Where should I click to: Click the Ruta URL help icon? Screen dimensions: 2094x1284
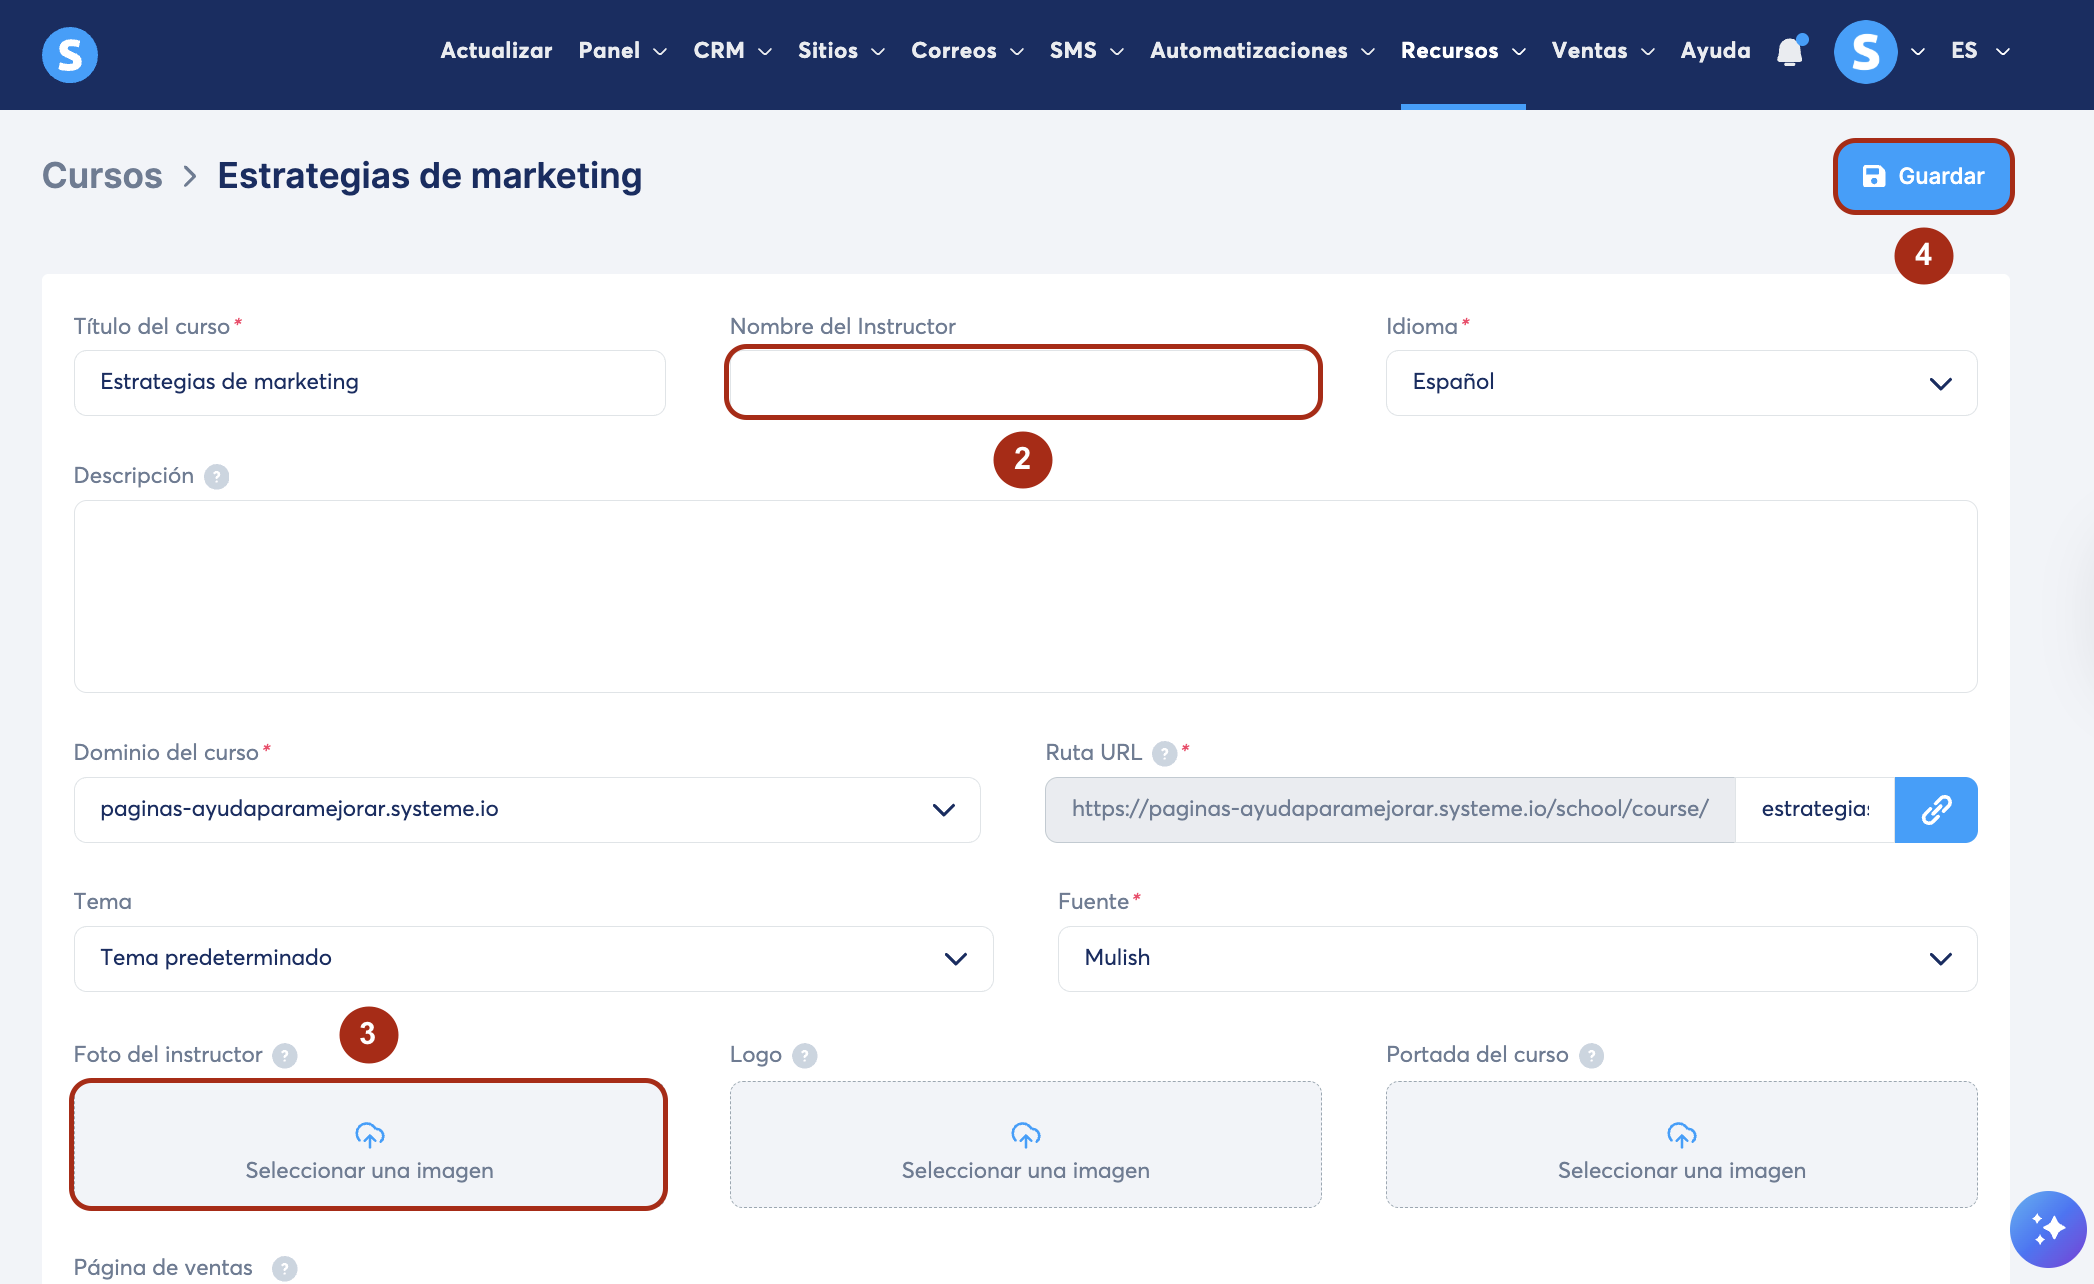(x=1163, y=753)
